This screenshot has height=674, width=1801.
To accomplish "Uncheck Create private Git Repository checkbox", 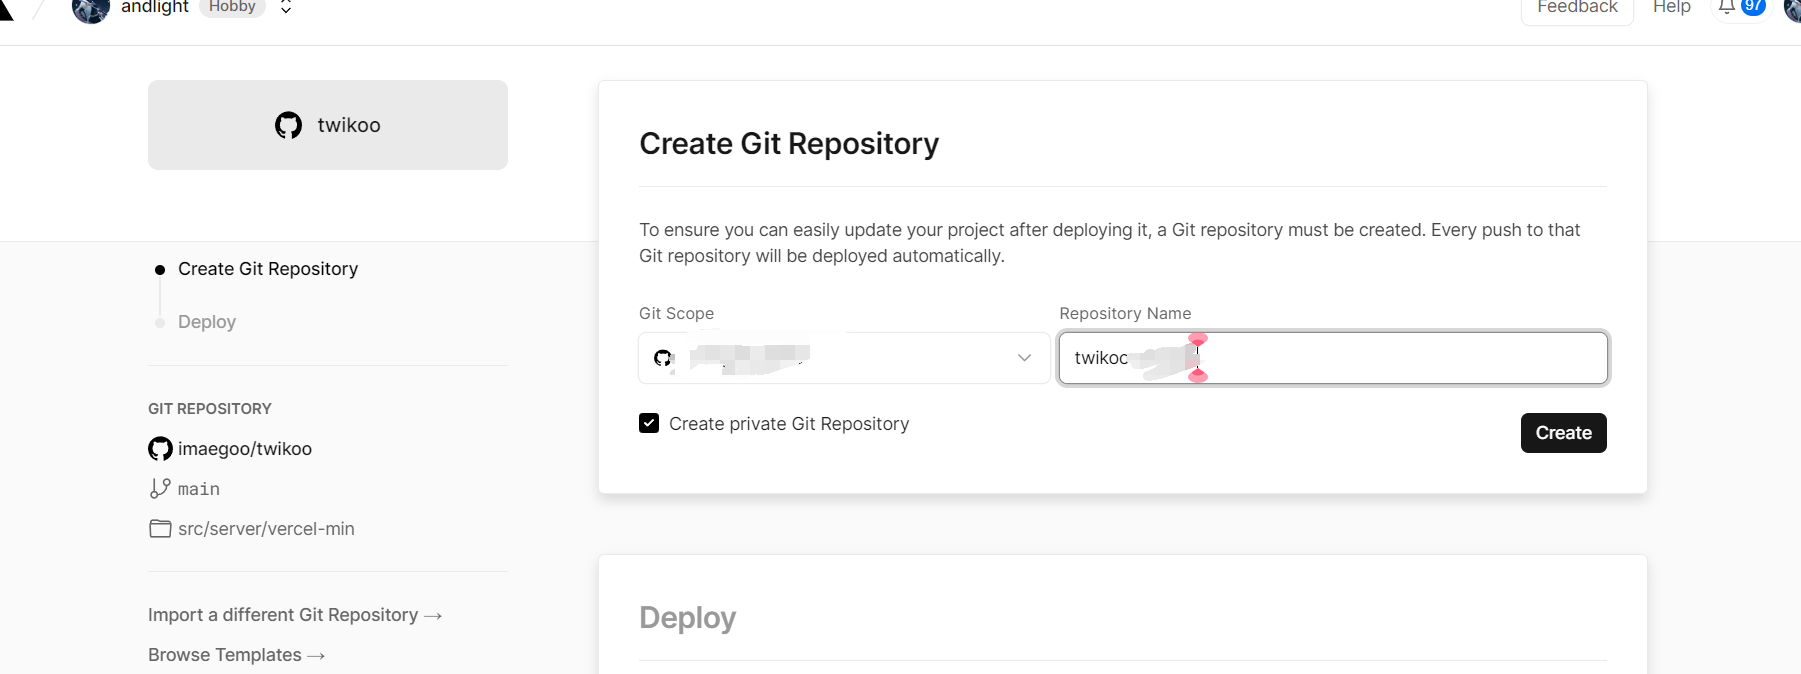I will pyautogui.click(x=649, y=423).
